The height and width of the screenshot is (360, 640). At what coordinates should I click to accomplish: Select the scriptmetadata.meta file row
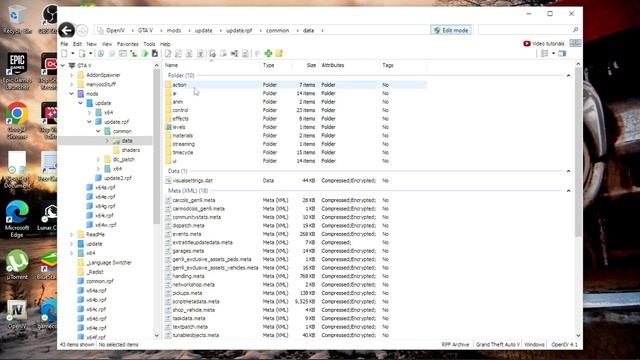click(296, 301)
